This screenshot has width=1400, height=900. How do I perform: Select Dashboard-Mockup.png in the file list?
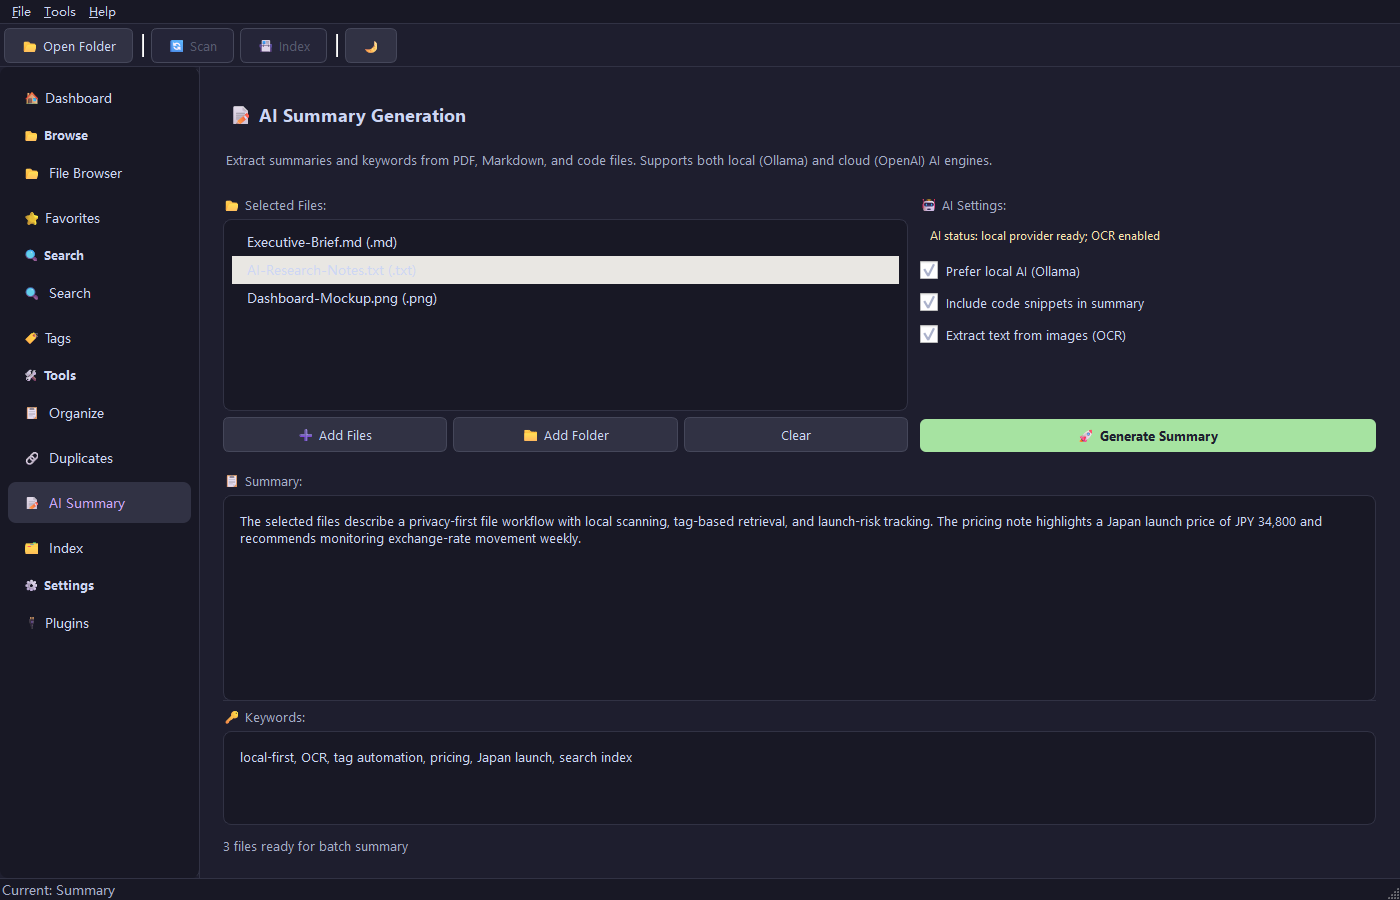[x=565, y=298]
